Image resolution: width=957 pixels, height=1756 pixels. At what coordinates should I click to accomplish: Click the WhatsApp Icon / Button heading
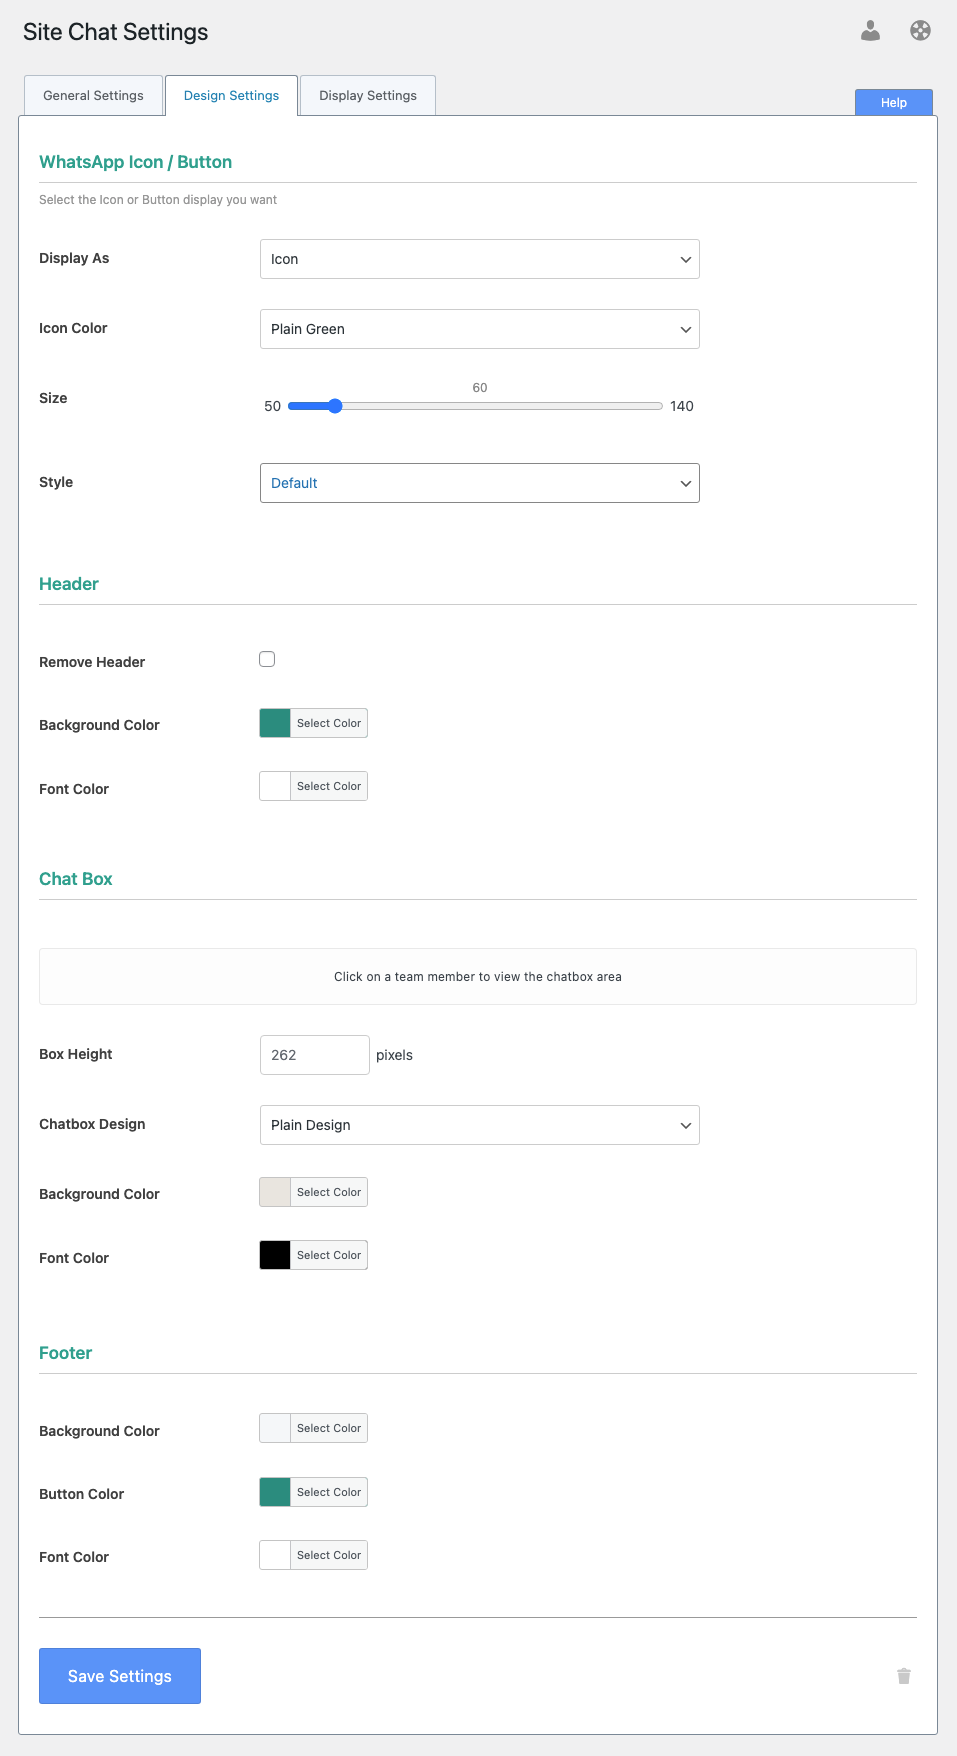(x=136, y=162)
